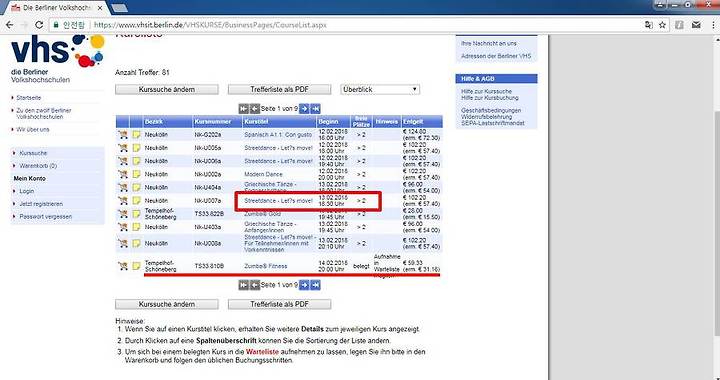Open Modern Dance course details
The width and height of the screenshot is (720, 380).
(x=263, y=174)
